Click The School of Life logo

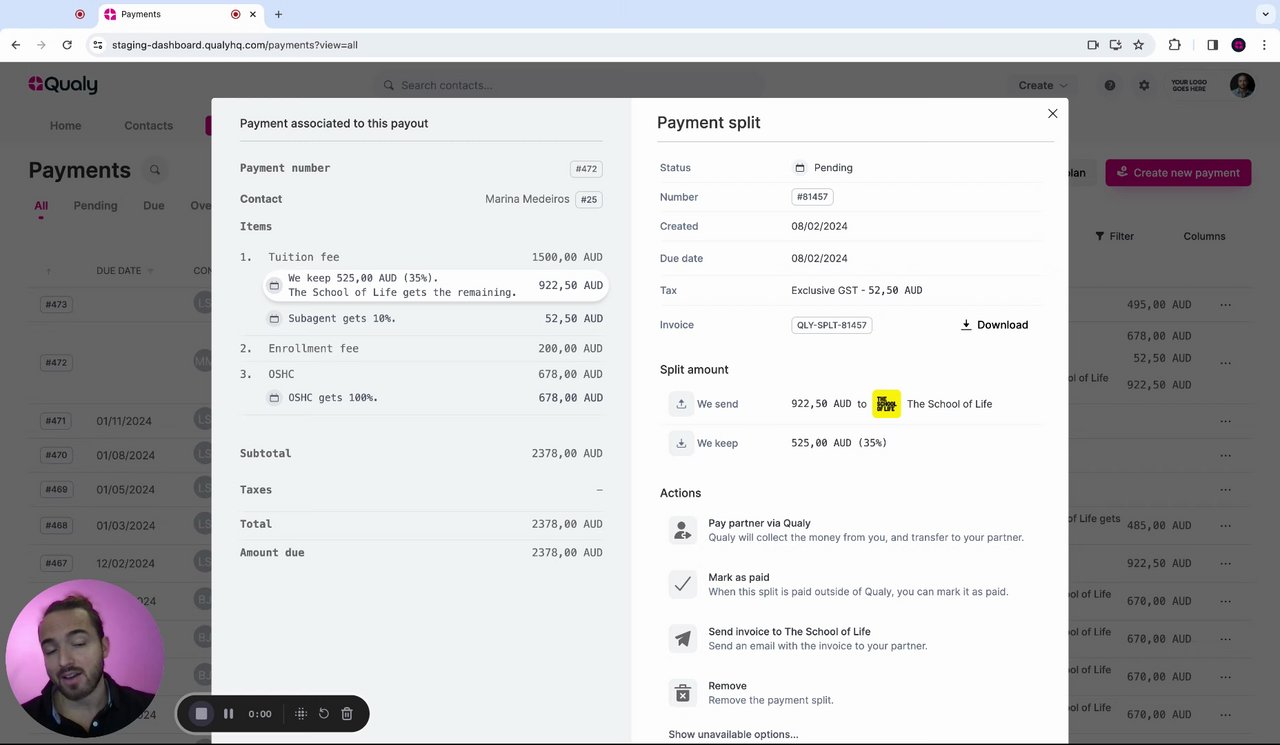pyautogui.click(x=886, y=404)
